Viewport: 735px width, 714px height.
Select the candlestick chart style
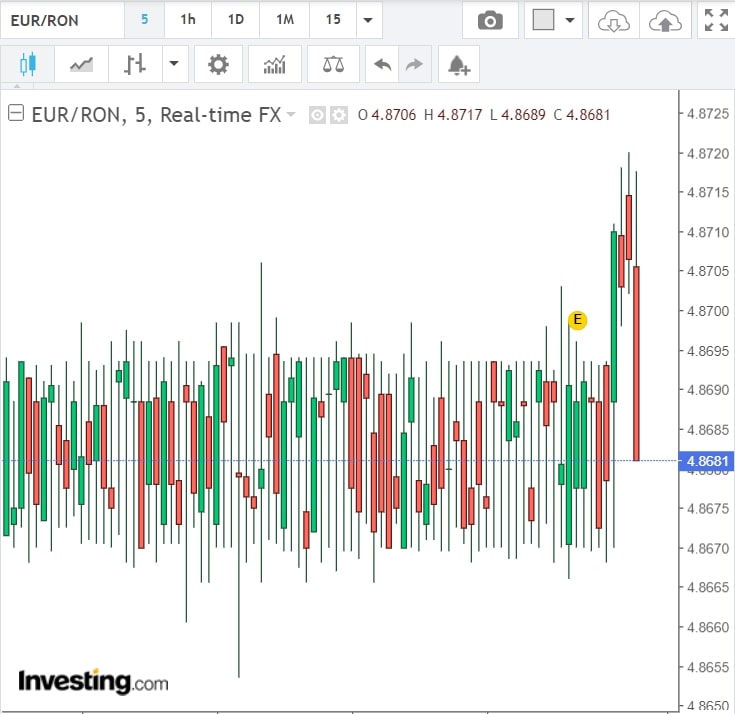coord(27,65)
